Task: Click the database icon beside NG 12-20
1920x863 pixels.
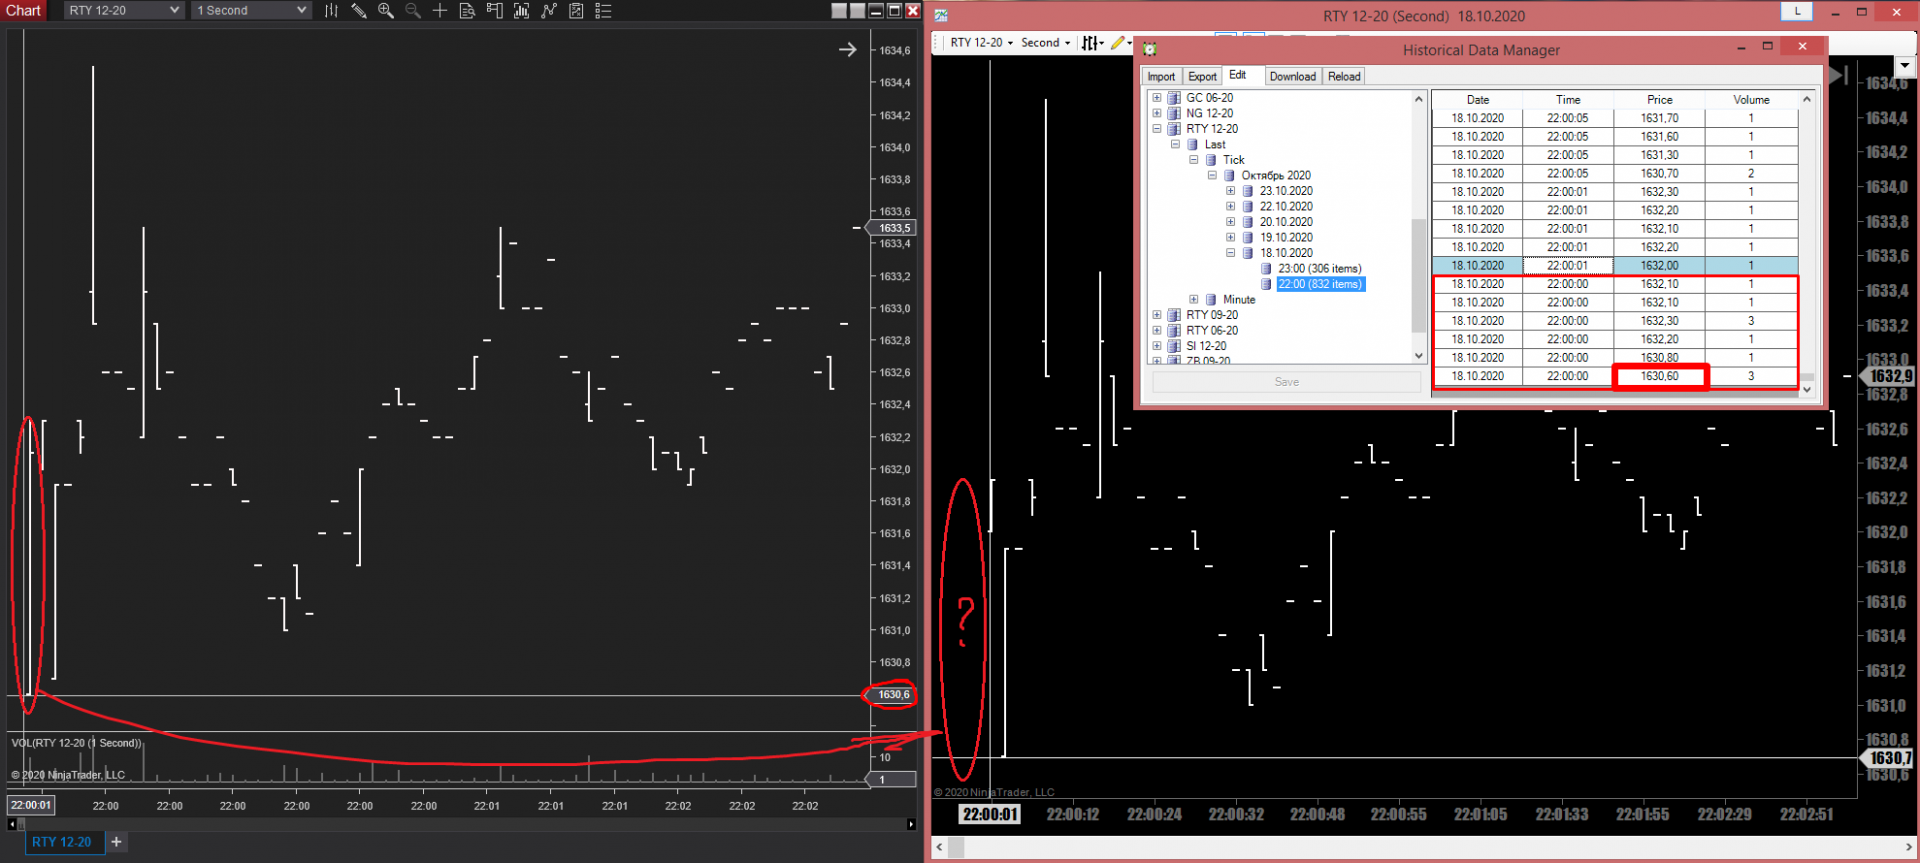Action: pyautogui.click(x=1174, y=113)
